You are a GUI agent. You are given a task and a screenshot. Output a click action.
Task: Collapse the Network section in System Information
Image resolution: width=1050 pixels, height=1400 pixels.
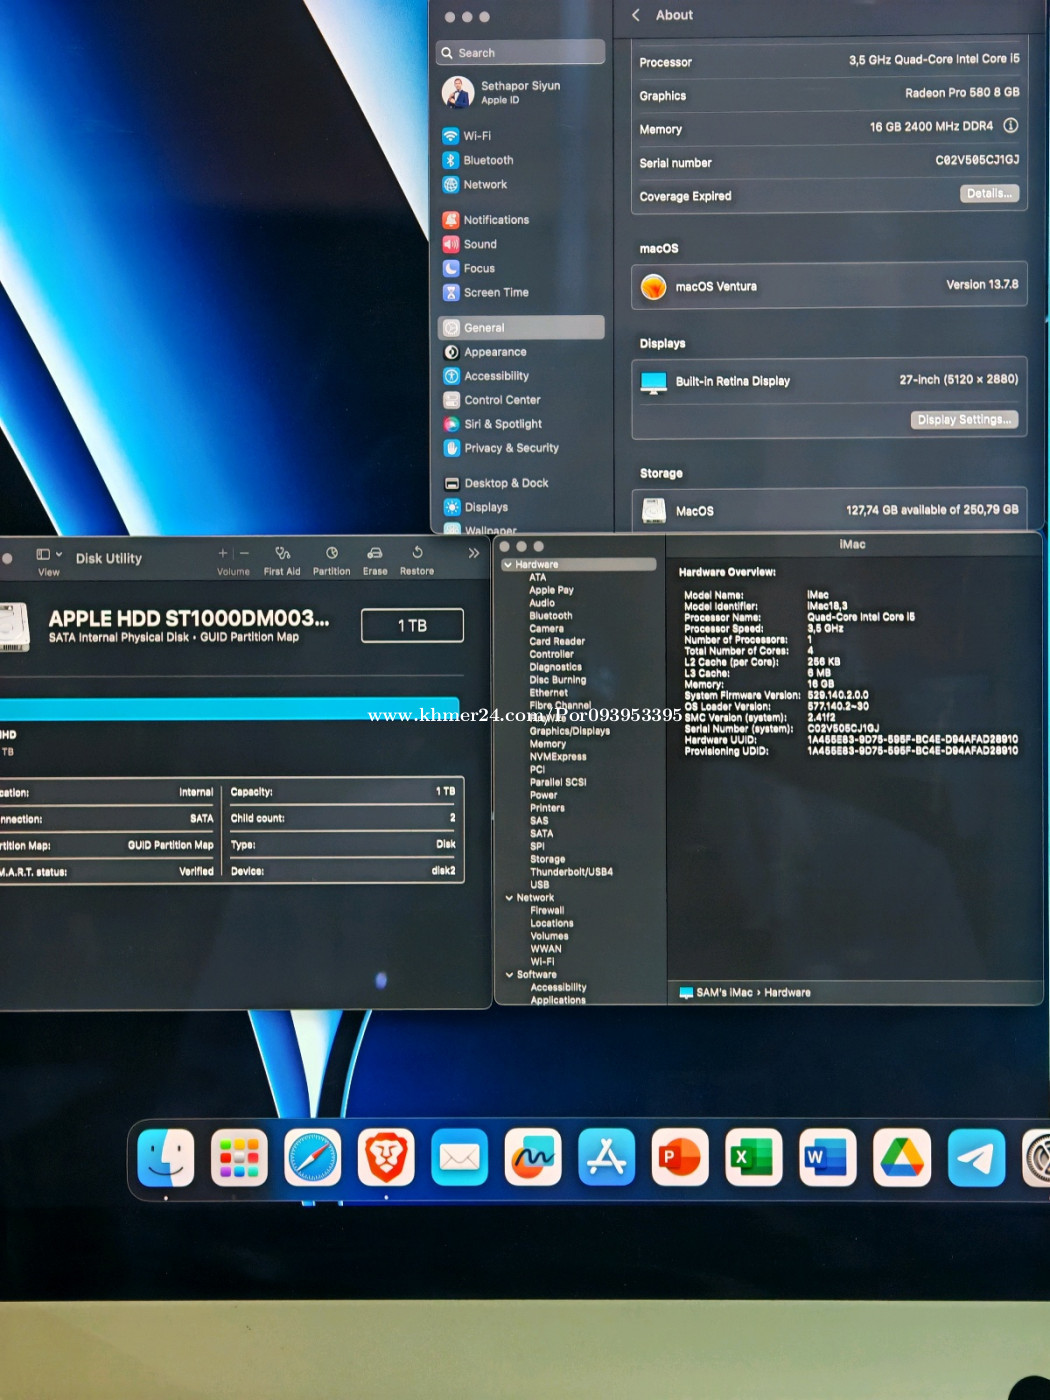pos(509,898)
